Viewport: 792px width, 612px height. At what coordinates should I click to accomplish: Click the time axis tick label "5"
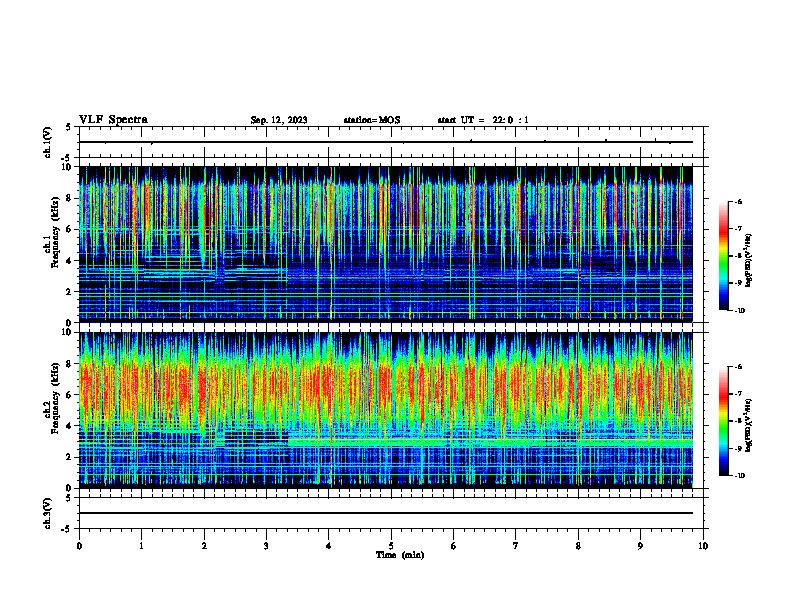tap(391, 546)
